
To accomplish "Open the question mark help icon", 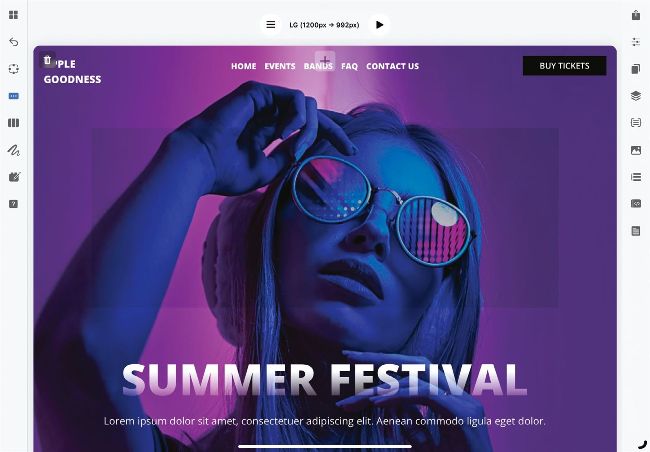I will tap(13, 204).
